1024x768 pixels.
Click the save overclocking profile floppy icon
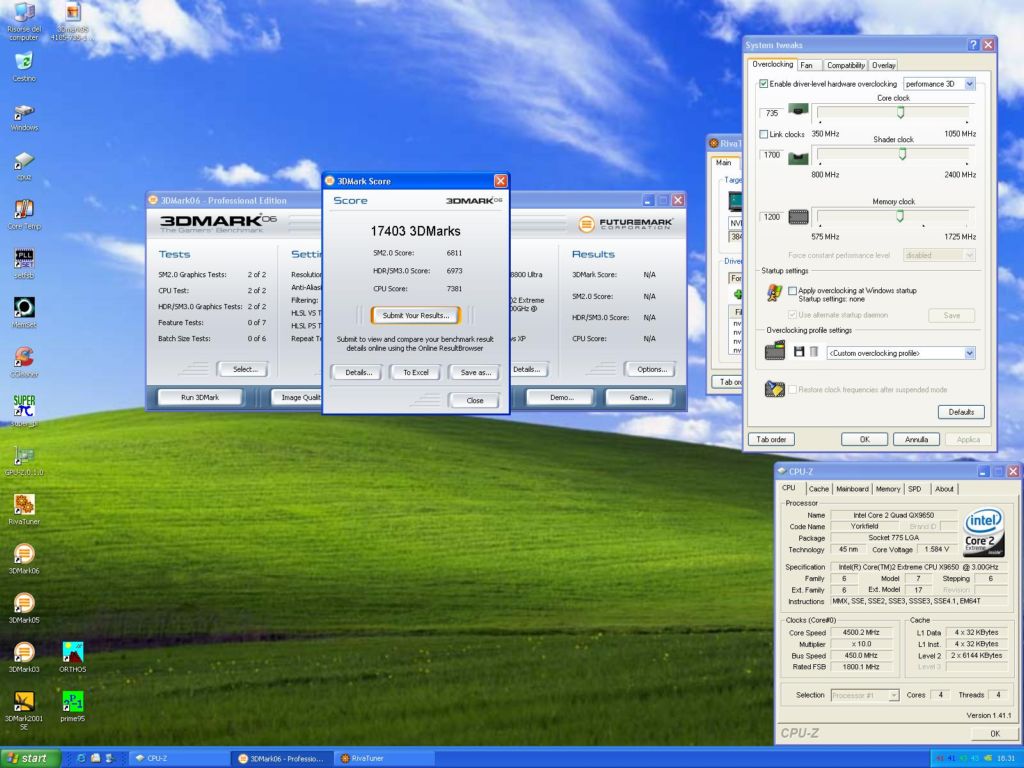[799, 352]
